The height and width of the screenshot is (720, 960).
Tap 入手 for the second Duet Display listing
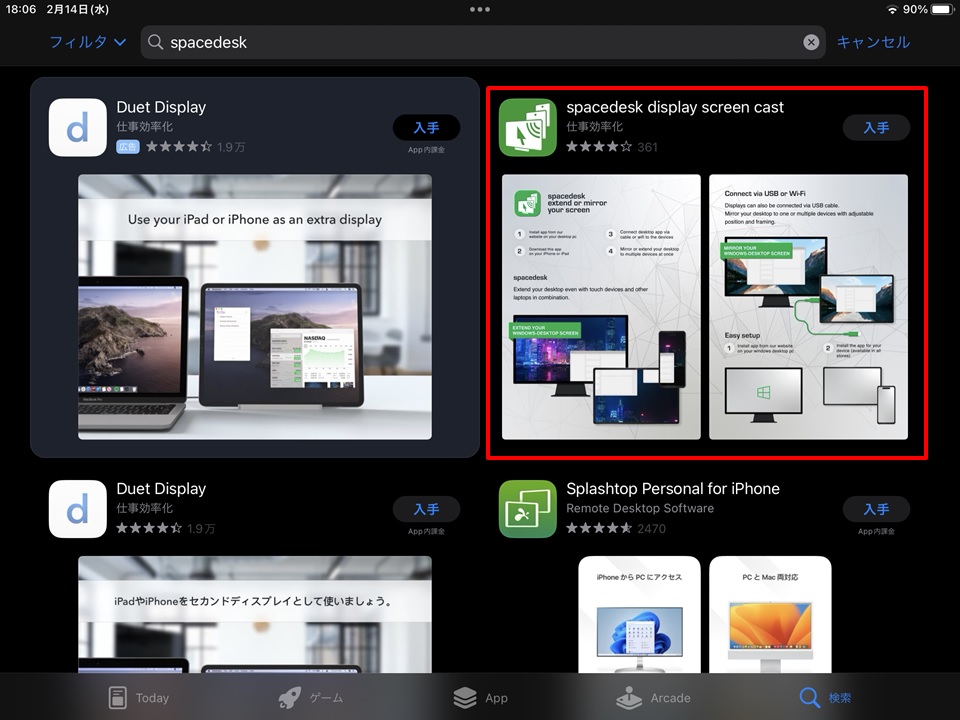coord(426,509)
